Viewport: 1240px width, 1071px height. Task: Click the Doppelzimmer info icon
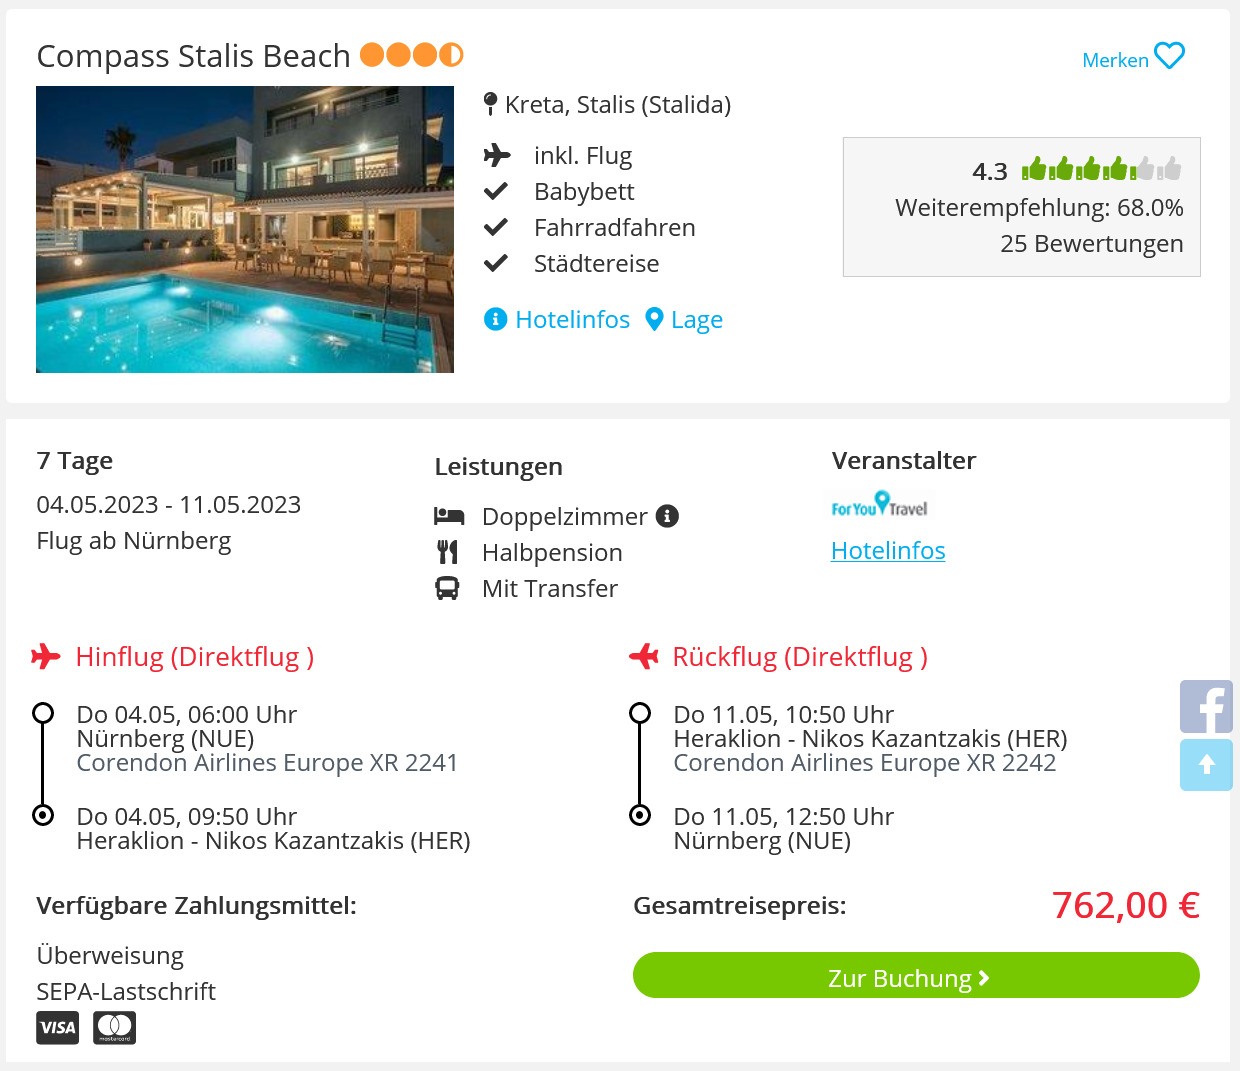667,516
